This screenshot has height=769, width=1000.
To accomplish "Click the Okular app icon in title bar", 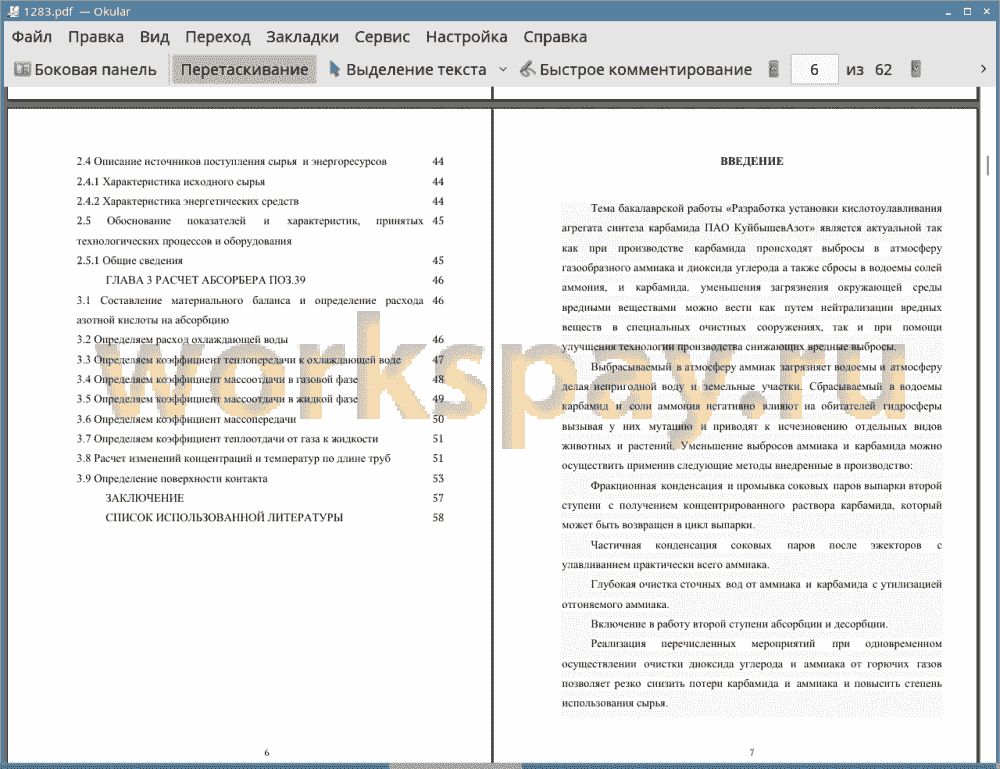I will pos(12,11).
